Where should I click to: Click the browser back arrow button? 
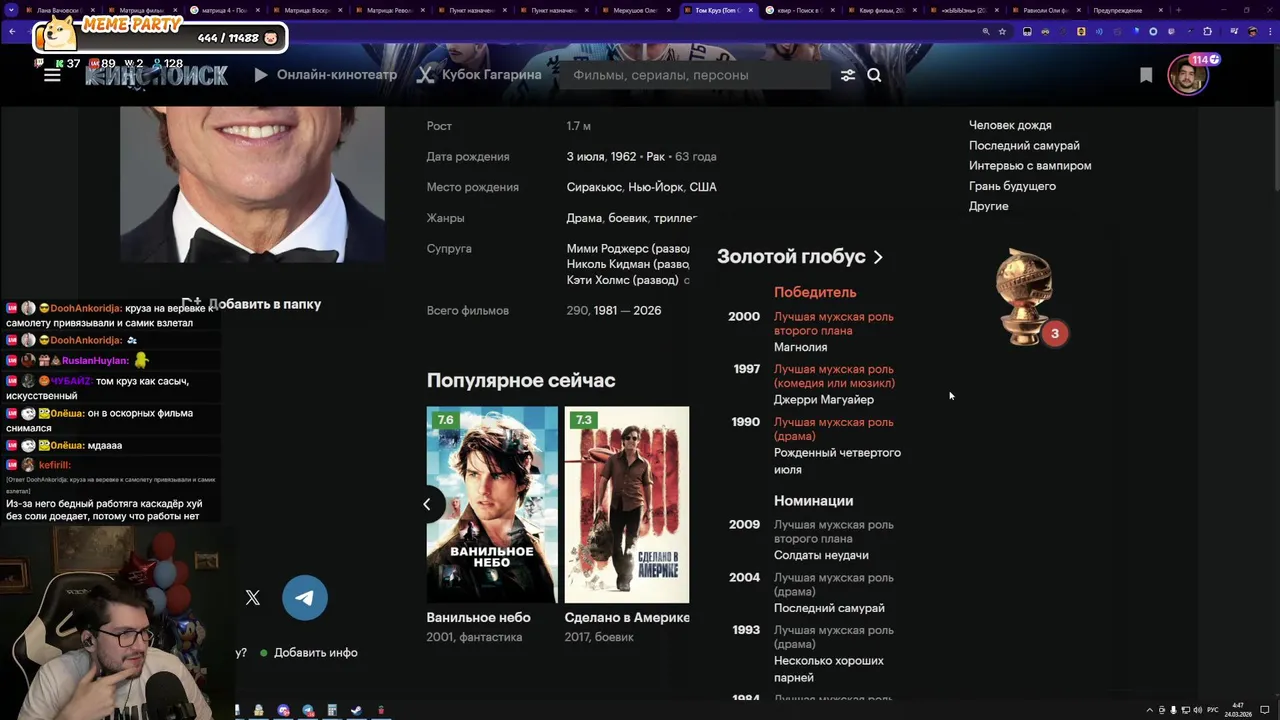(x=12, y=31)
